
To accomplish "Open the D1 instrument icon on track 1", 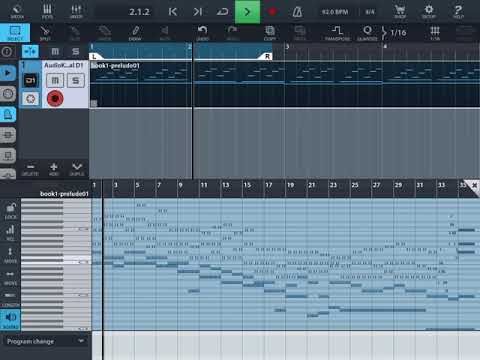I will coord(30,80).
